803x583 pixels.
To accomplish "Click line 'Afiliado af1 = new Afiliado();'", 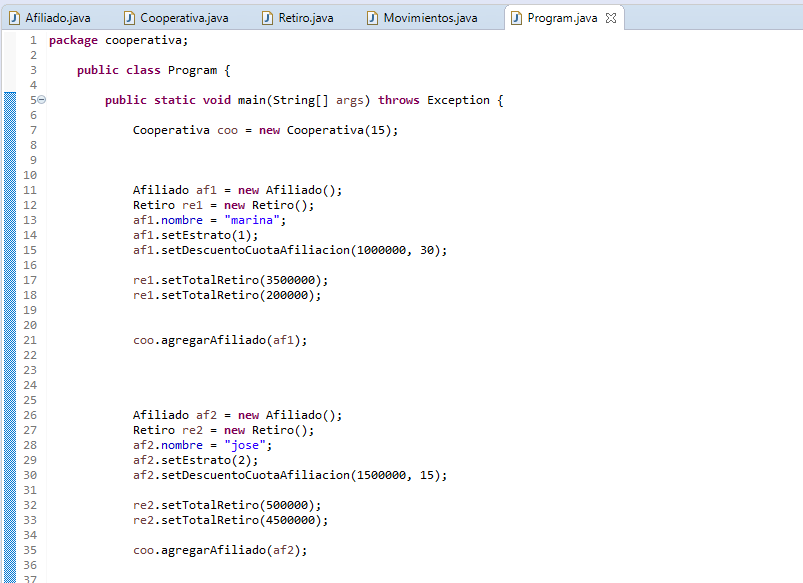I will pos(237,190).
